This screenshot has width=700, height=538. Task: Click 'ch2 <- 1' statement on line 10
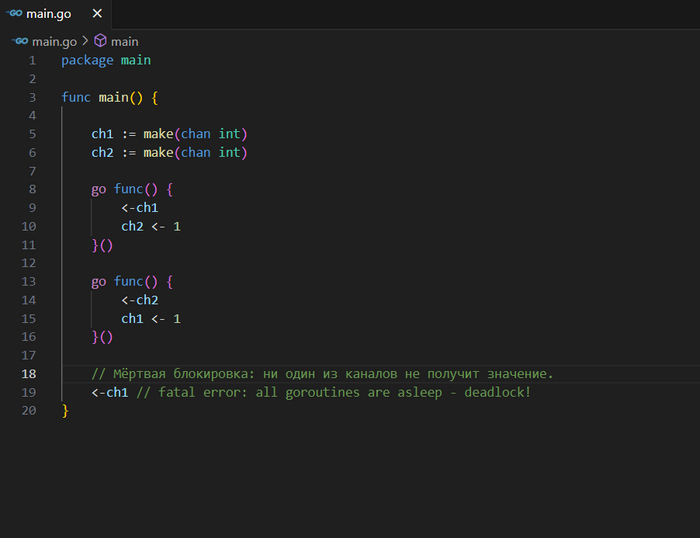pos(151,226)
